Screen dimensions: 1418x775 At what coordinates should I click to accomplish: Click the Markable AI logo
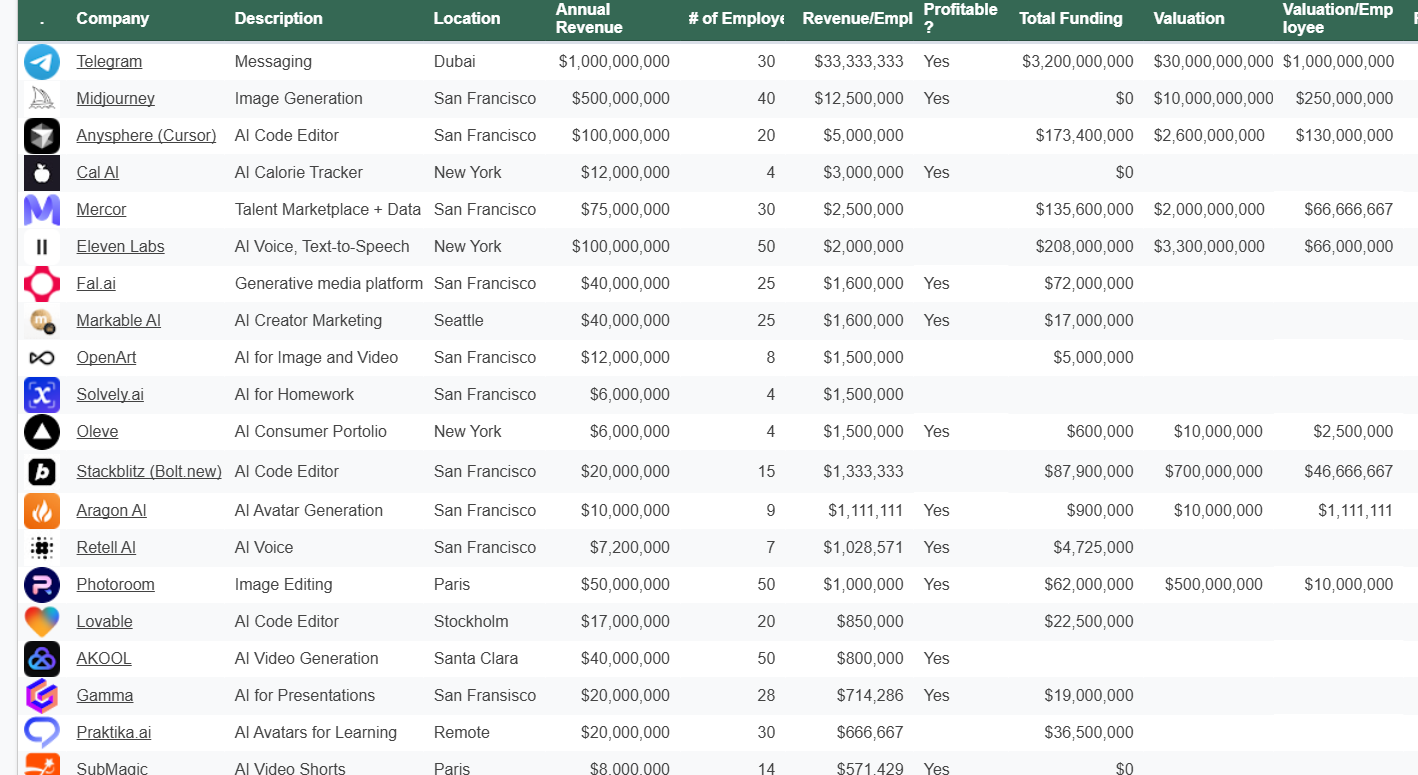(x=42, y=321)
